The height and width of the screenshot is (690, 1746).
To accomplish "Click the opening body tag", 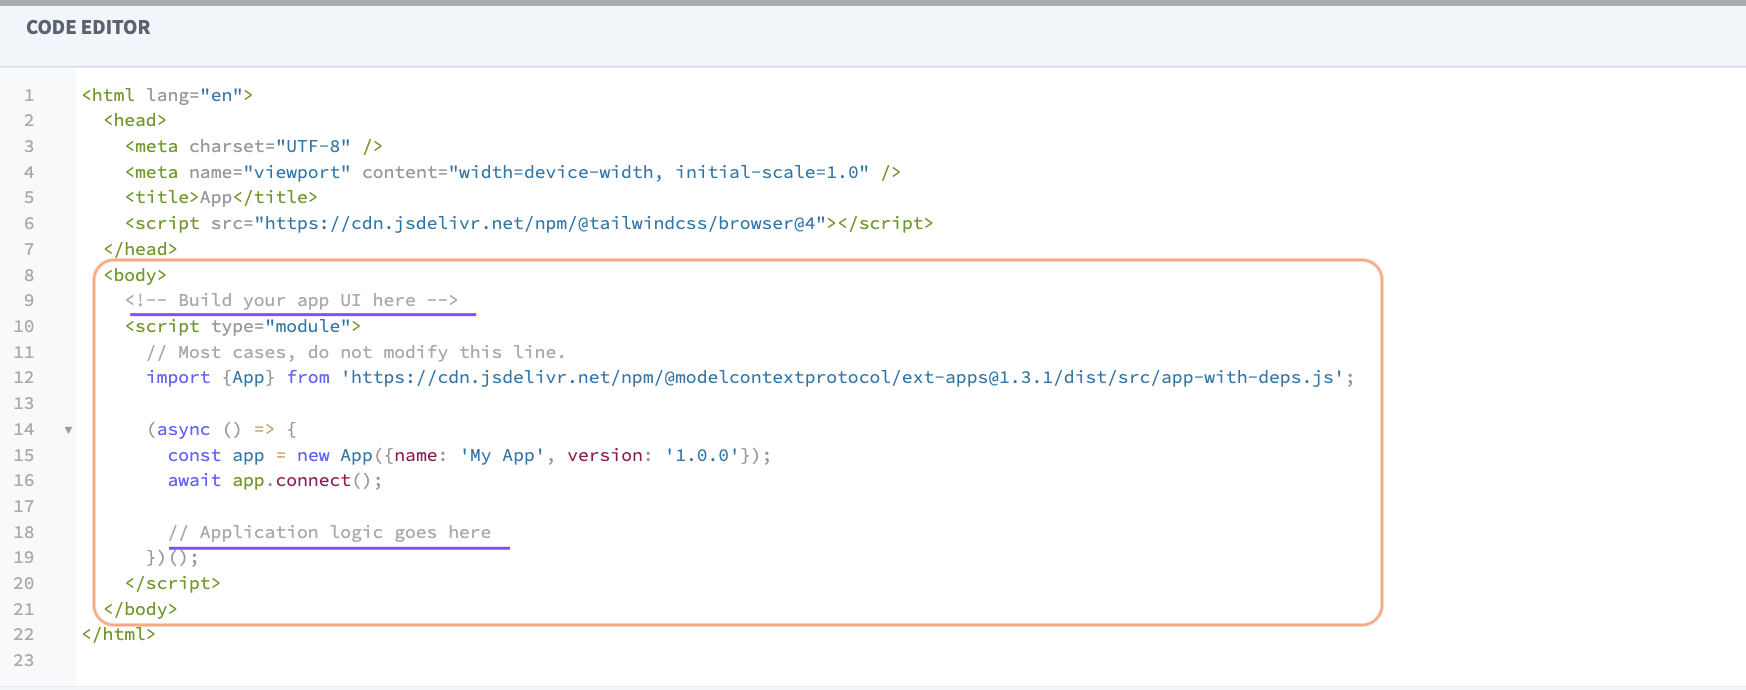I will 135,275.
